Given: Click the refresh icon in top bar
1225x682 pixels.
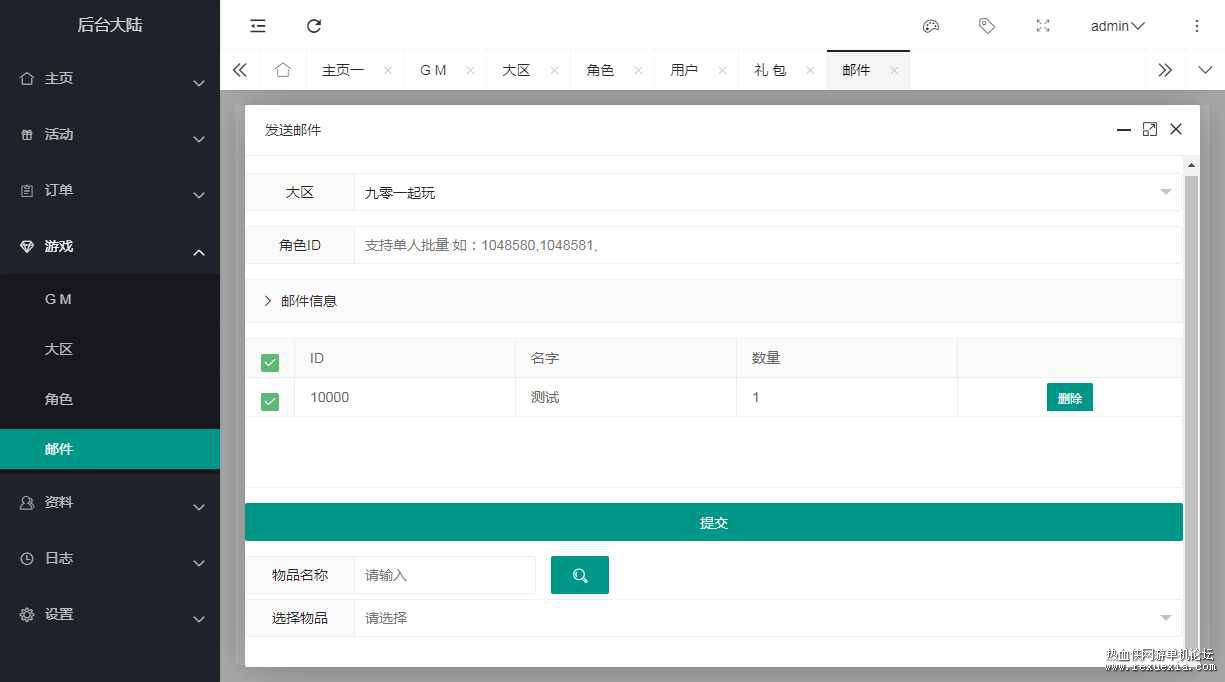Looking at the screenshot, I should (x=314, y=26).
